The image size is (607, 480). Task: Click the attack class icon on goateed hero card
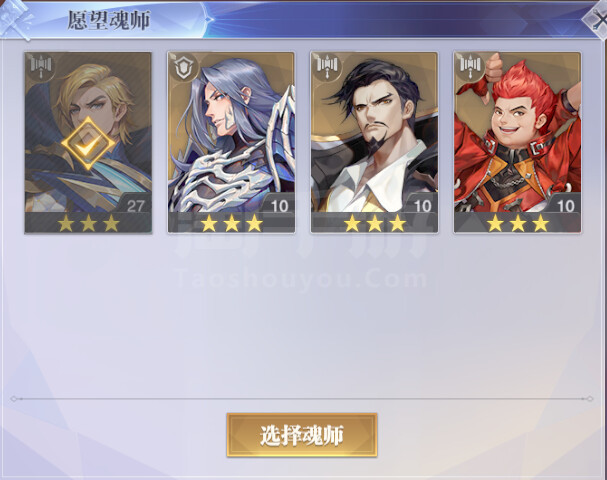pyautogui.click(x=327, y=67)
